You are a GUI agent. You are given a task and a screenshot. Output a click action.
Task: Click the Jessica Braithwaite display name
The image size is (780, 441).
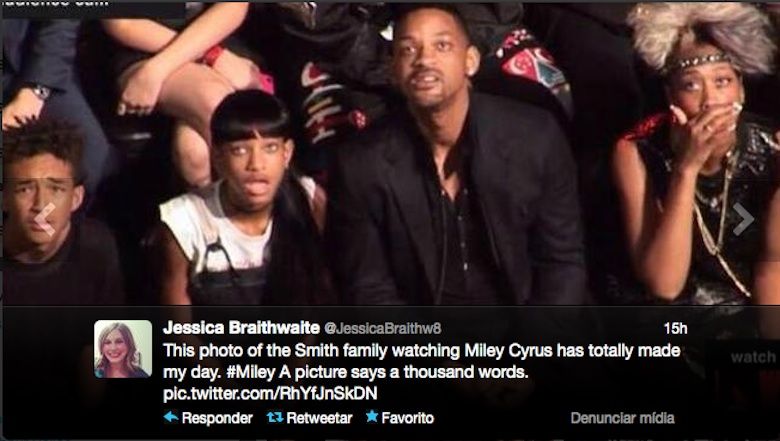pyautogui.click(x=241, y=328)
